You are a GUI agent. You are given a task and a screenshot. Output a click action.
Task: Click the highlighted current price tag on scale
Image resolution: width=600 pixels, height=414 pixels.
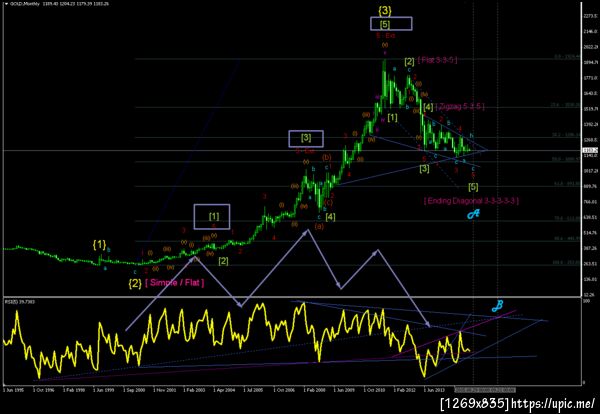tap(588, 150)
